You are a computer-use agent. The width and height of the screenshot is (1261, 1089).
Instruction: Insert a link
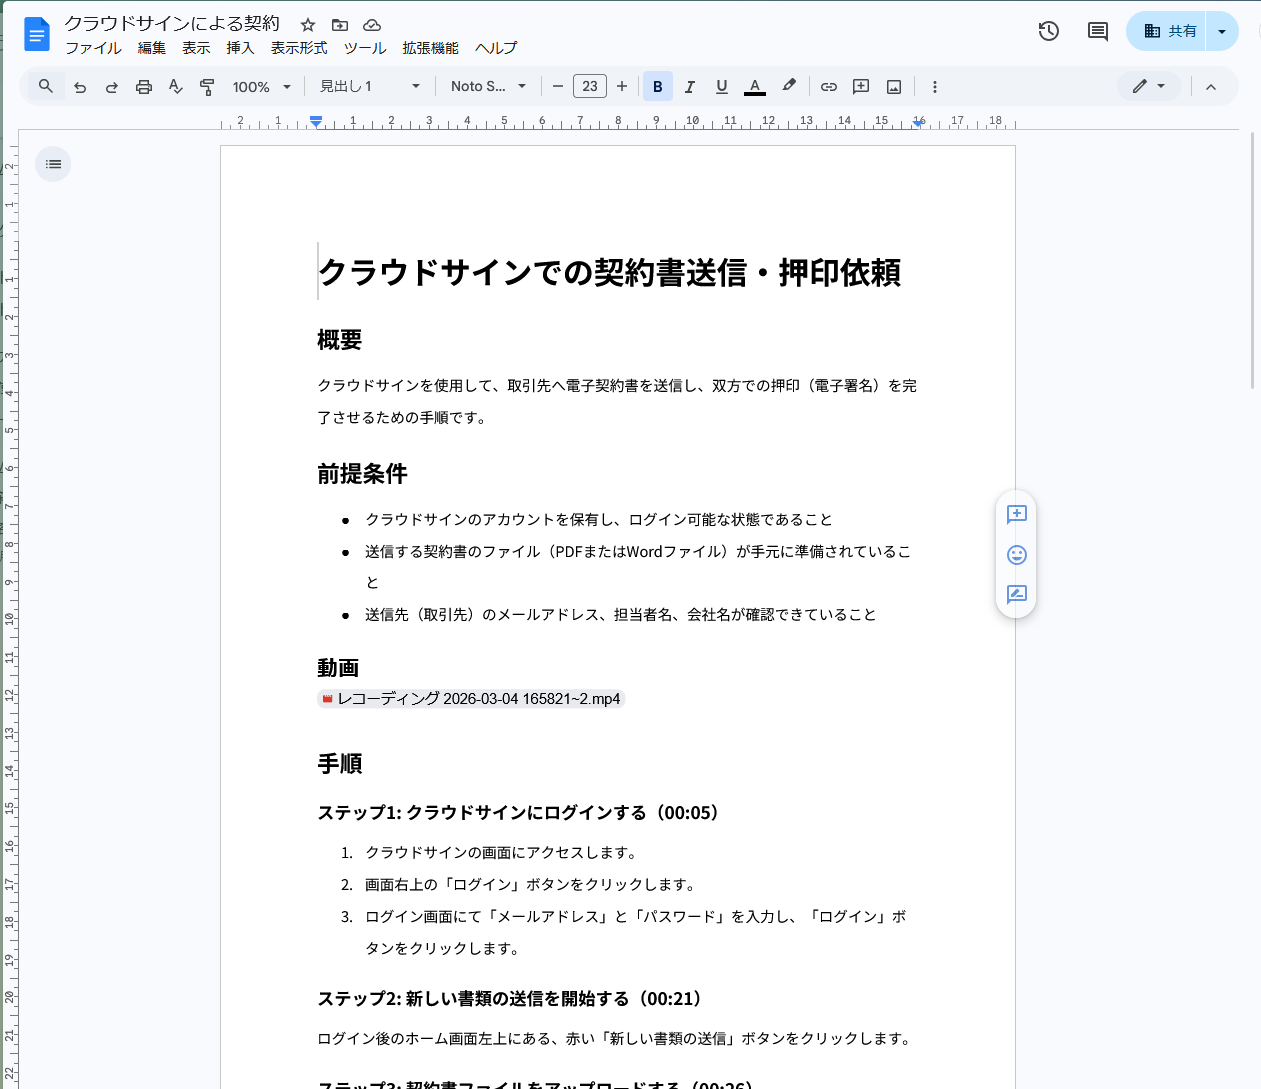(829, 87)
